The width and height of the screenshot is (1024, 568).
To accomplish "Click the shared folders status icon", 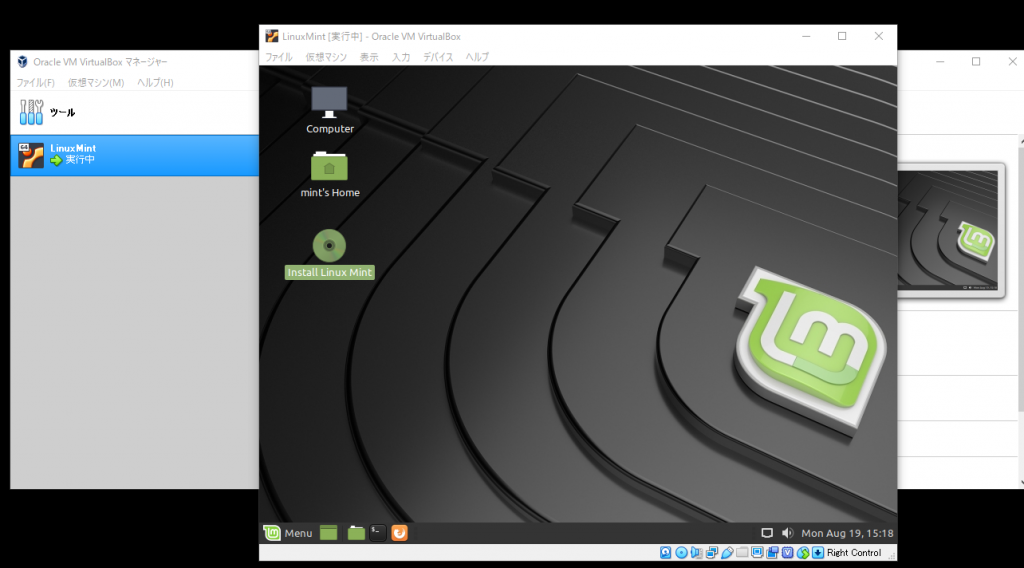I will point(742,552).
